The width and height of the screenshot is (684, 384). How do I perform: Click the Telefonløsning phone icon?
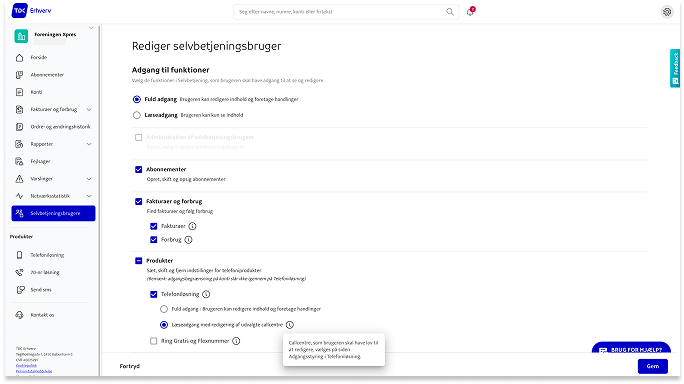[x=19, y=255]
